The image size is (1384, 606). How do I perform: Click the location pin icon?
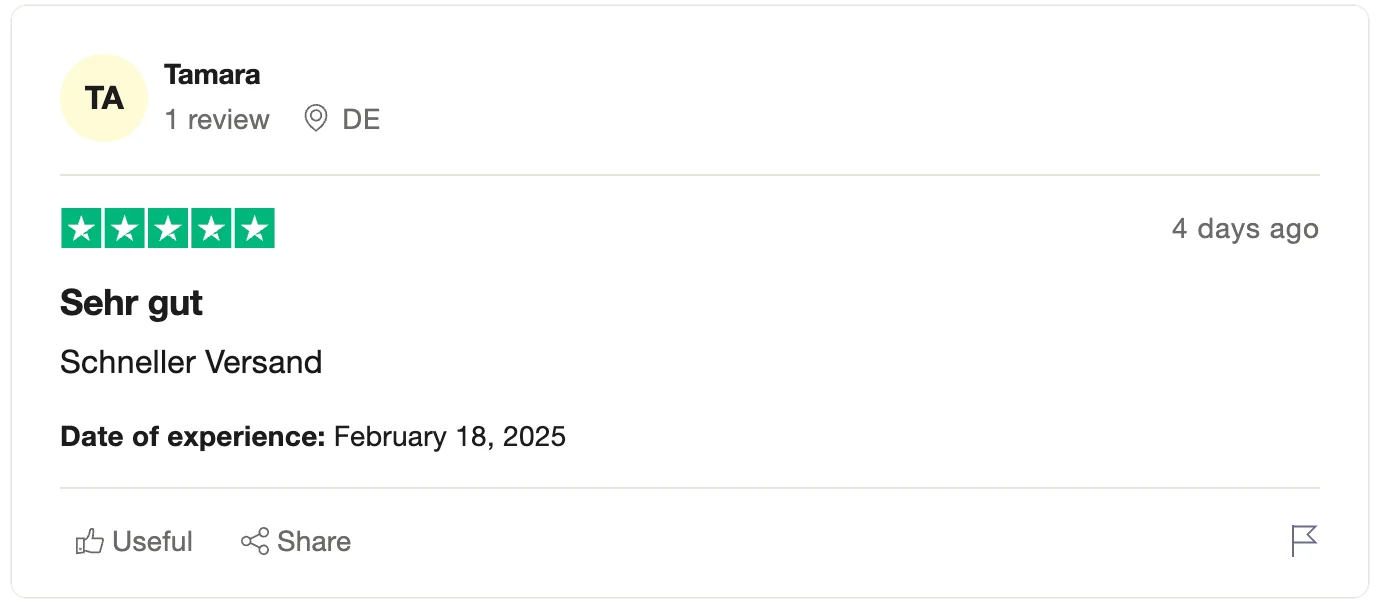click(316, 119)
